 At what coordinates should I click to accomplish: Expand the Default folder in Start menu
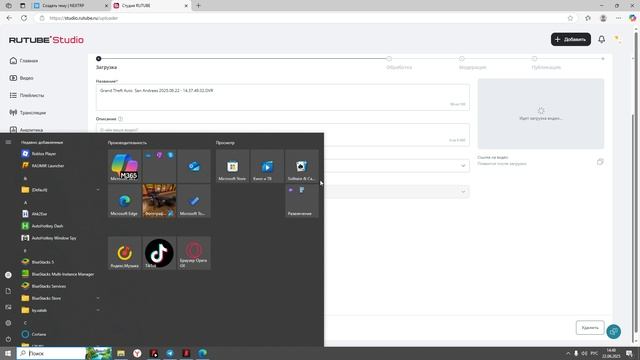[x=59, y=190]
